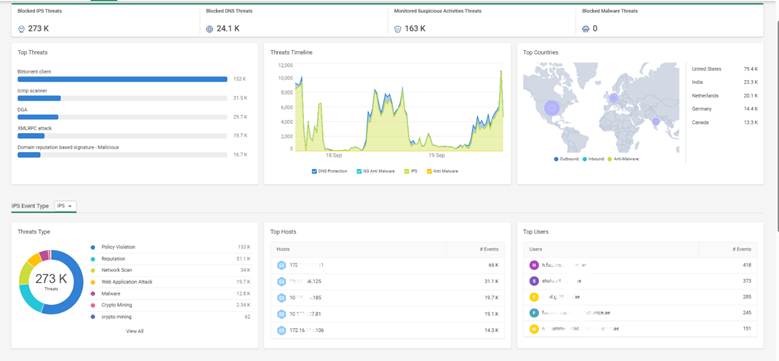This screenshot has height=361, width=779.
Task: Click the Malware threat type row
Action: (170, 294)
